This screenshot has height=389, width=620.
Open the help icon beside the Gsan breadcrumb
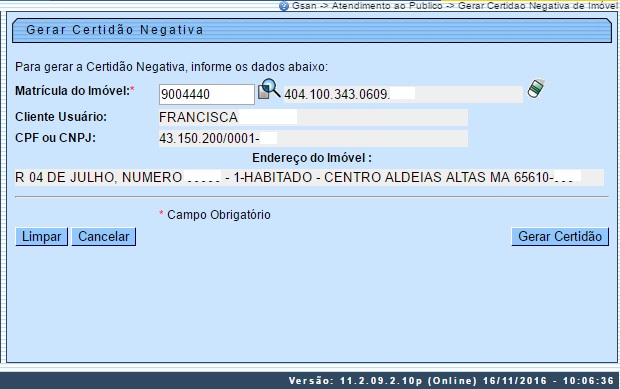[x=284, y=6]
